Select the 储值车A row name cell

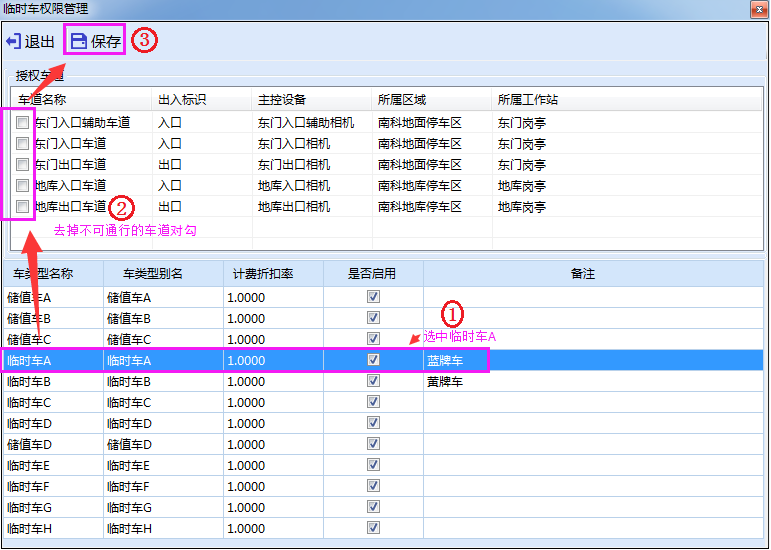coord(53,297)
